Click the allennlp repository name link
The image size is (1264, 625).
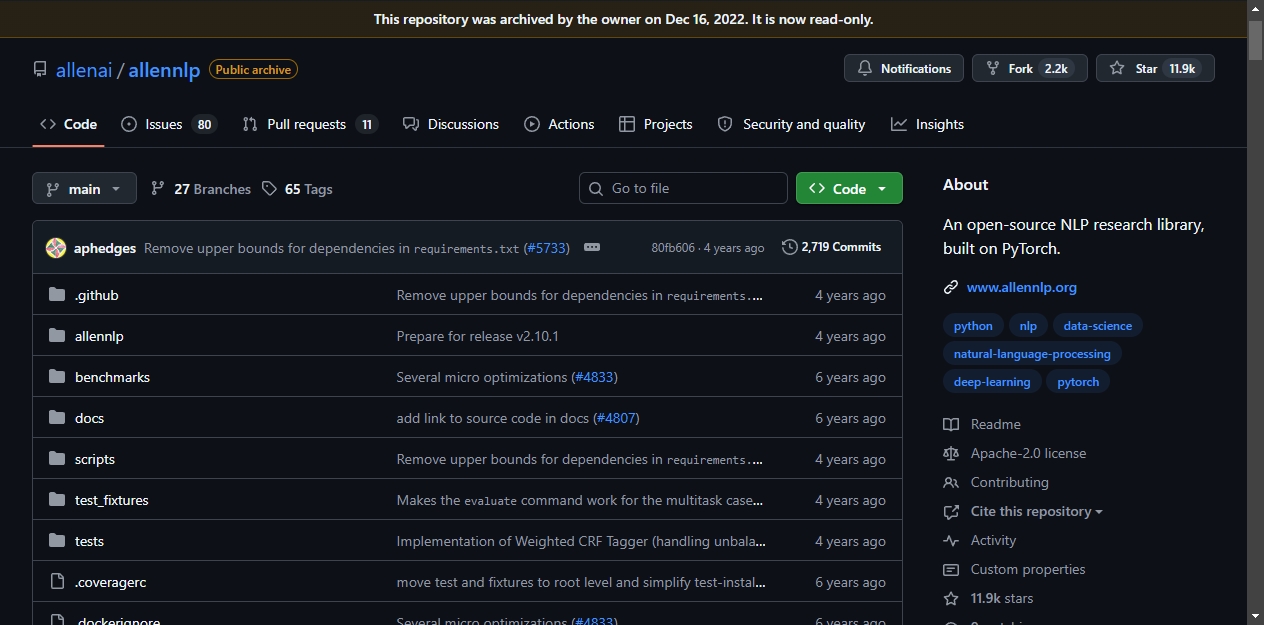click(x=165, y=71)
